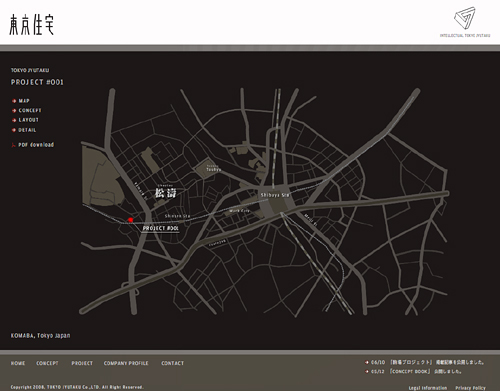Click the PDF icon next to PDF download

pos(14,145)
